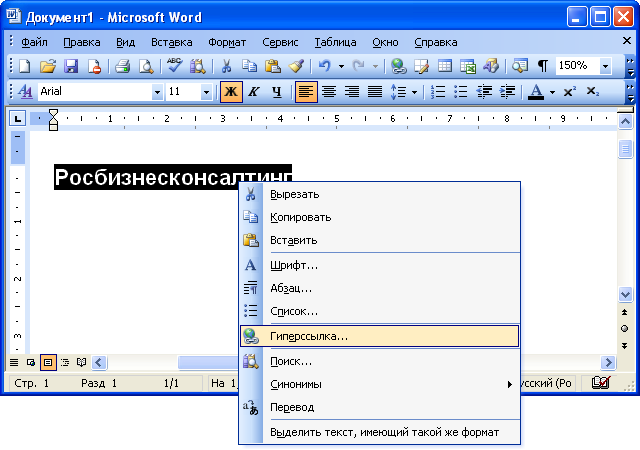Open the Drawing panel icon
The height and width of the screenshot is (450, 640).
coord(491,66)
